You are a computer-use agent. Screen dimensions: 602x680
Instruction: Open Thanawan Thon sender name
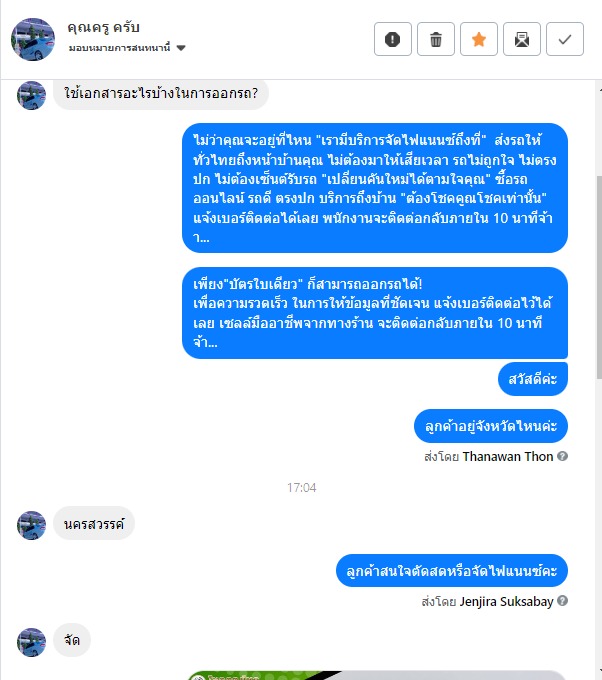click(507, 457)
